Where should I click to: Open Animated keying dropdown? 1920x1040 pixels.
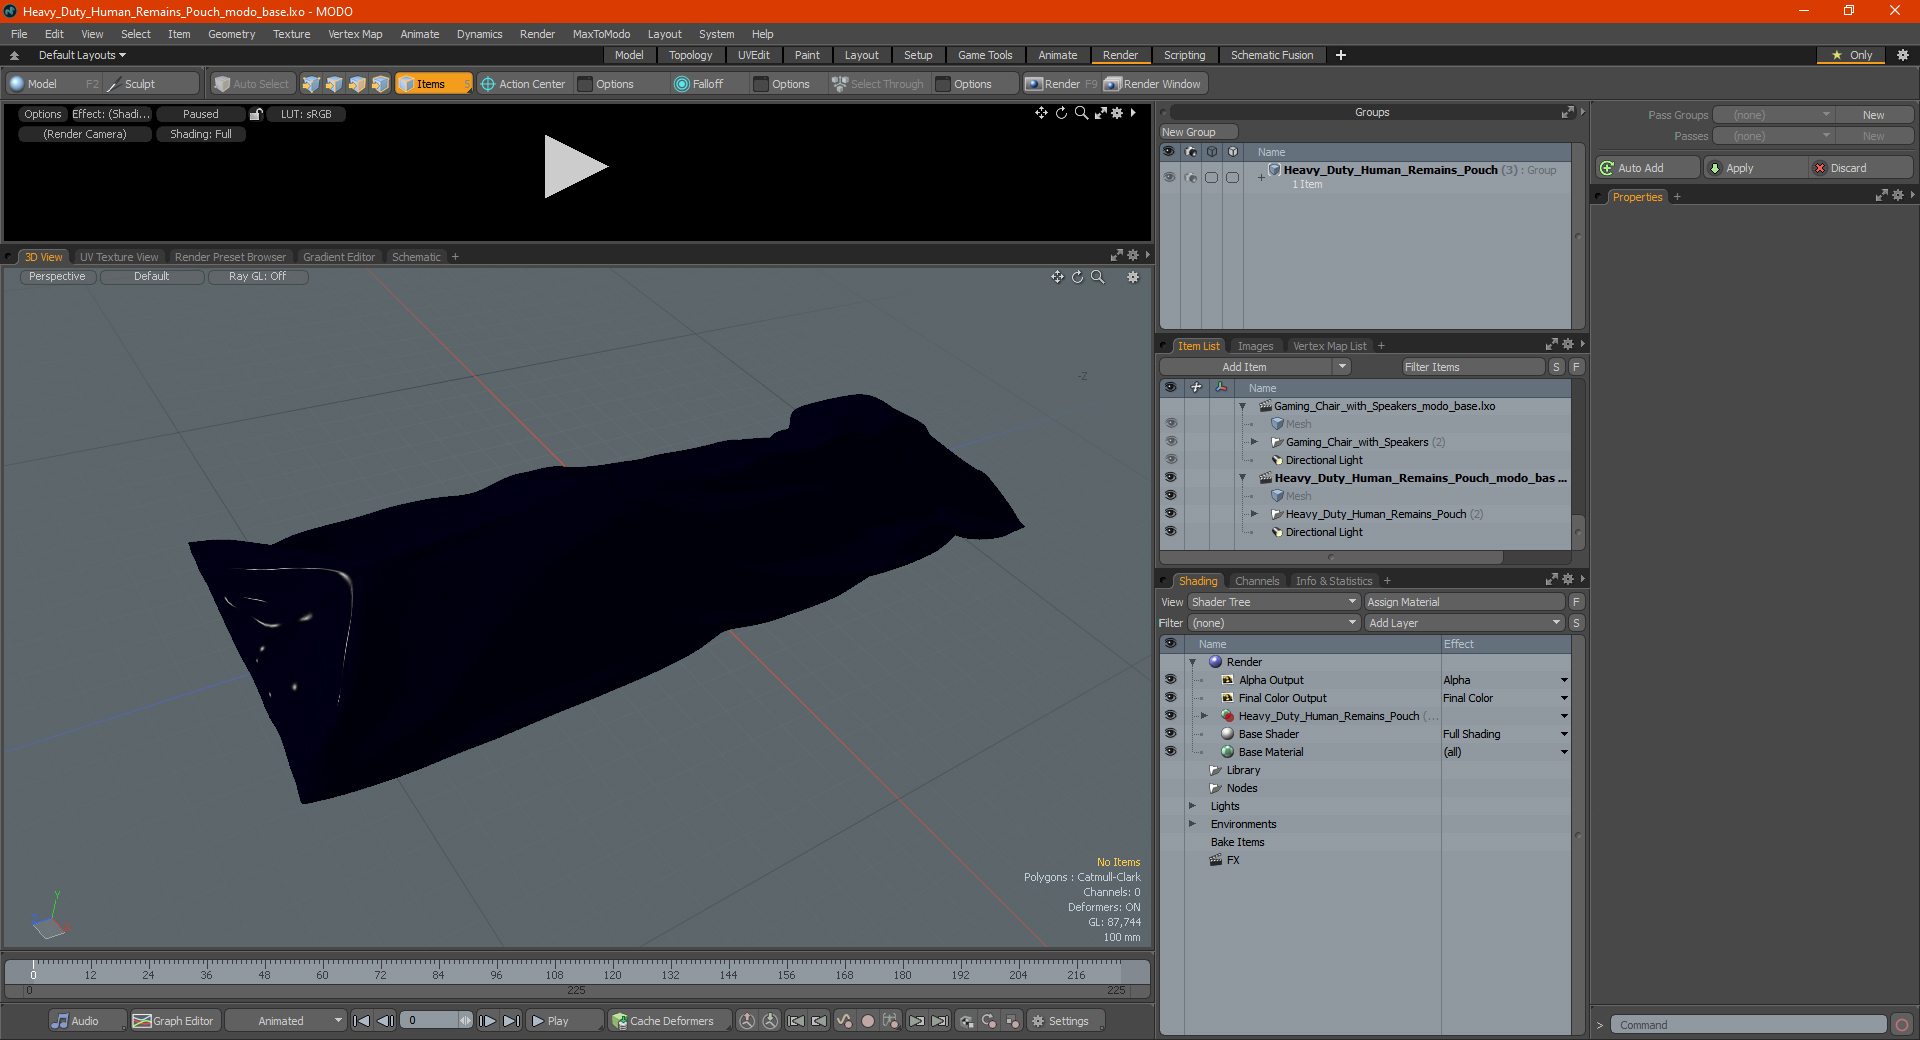285,1021
